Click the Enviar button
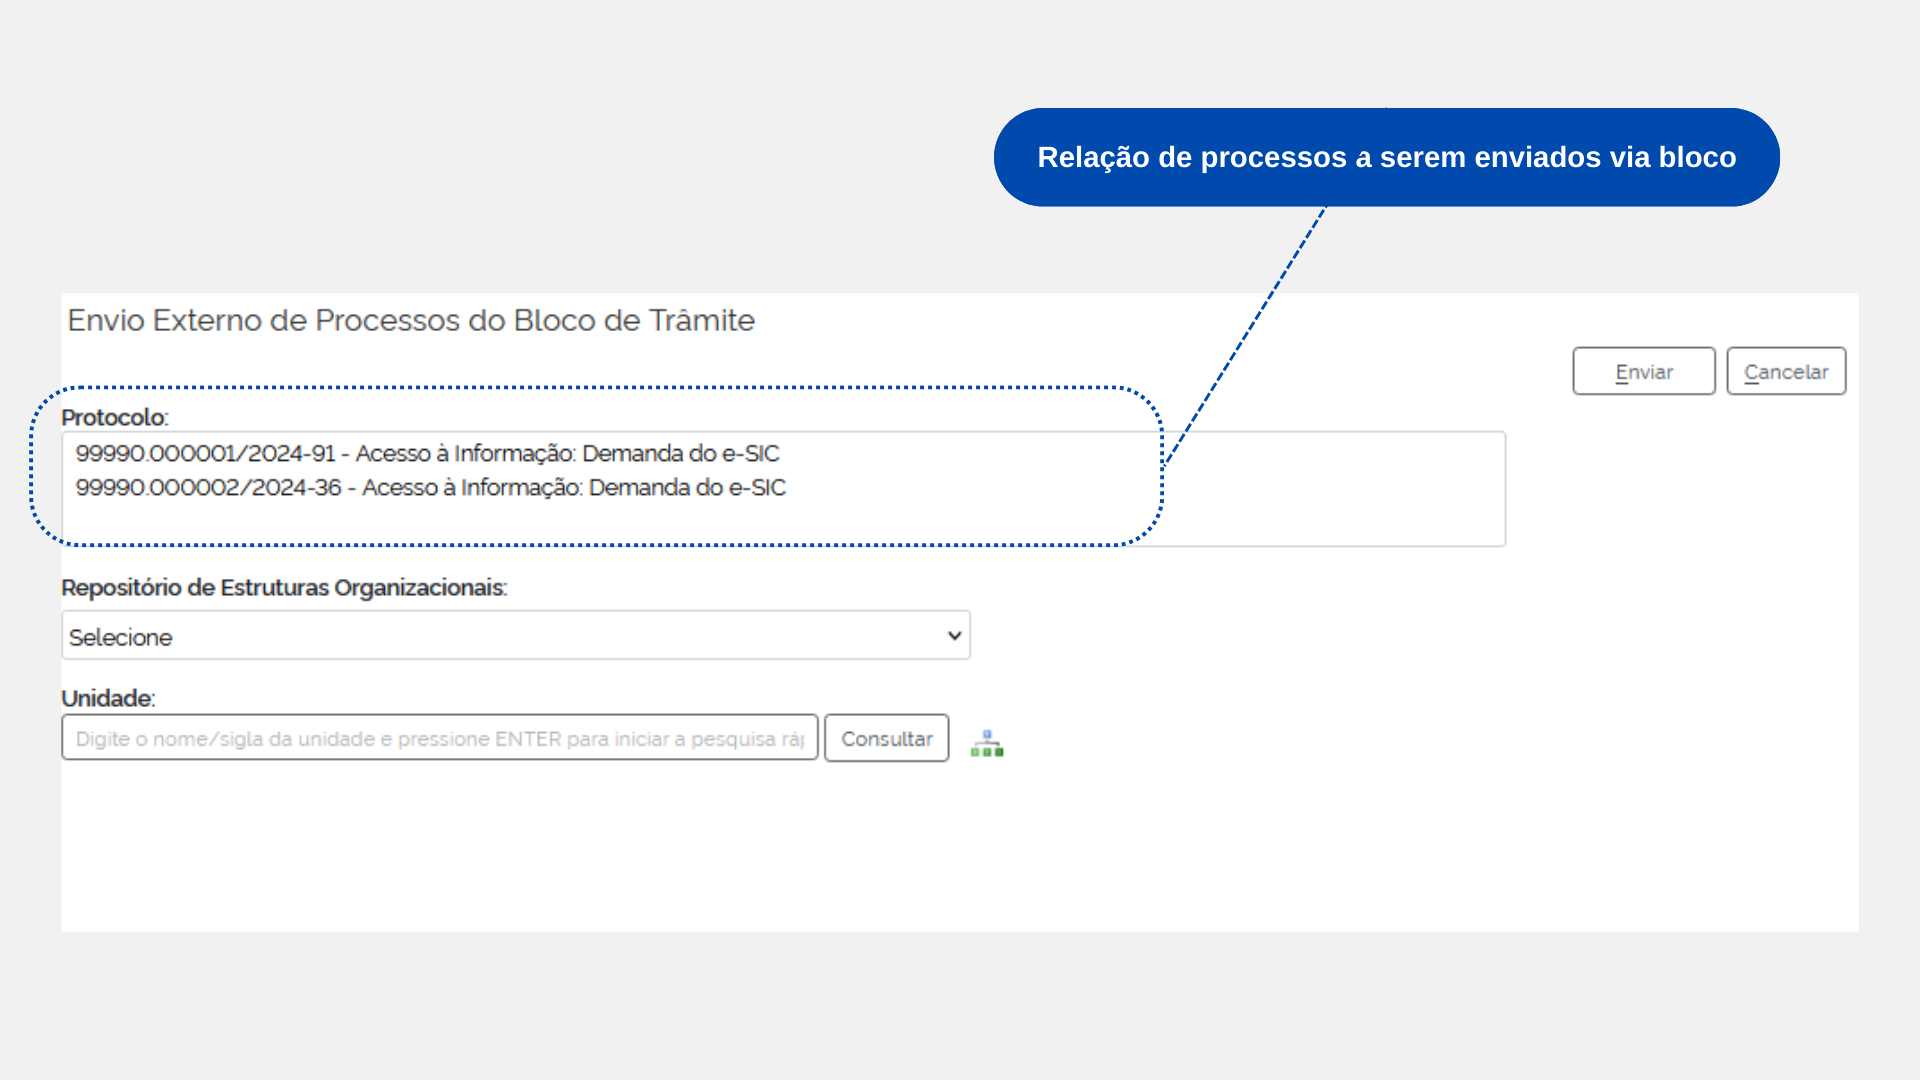The image size is (1920, 1080). [1643, 372]
